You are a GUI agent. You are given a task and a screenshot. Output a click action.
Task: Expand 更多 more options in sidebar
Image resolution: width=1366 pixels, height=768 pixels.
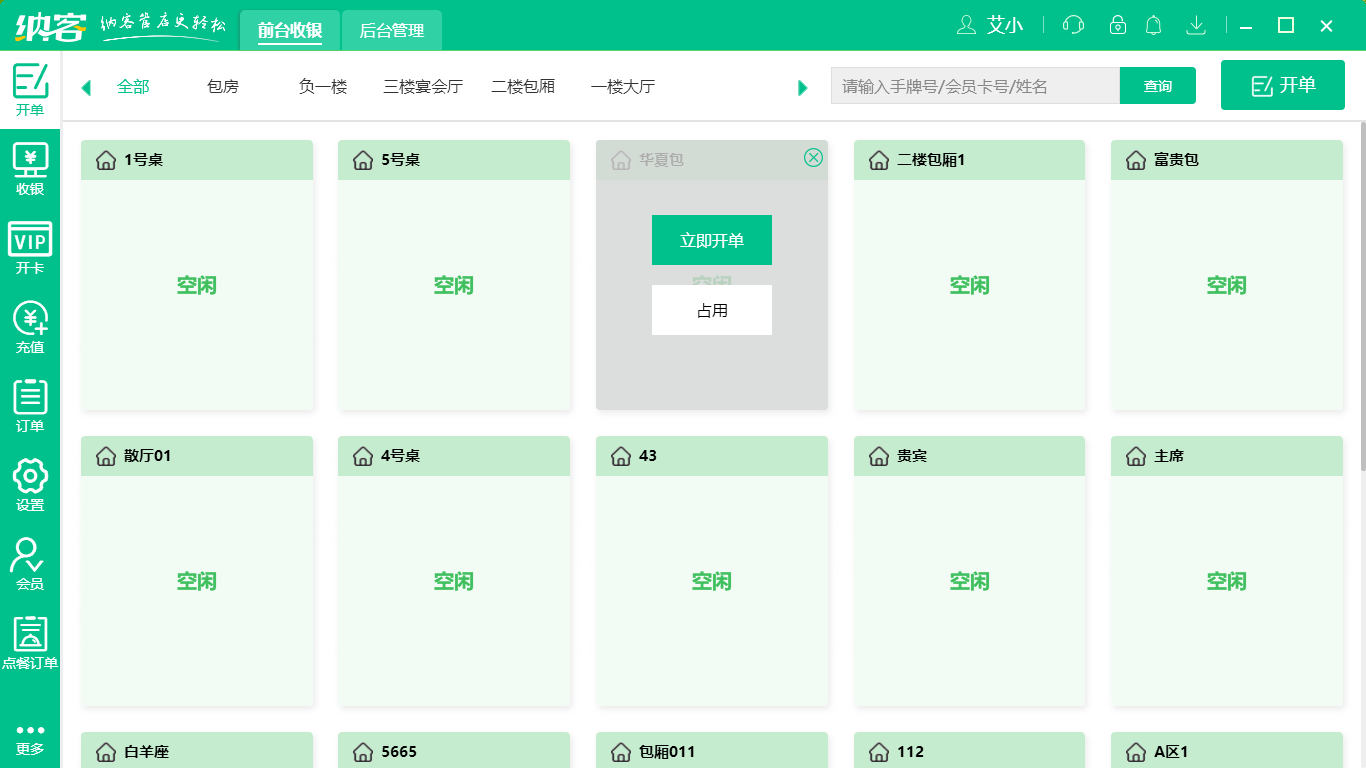30,738
